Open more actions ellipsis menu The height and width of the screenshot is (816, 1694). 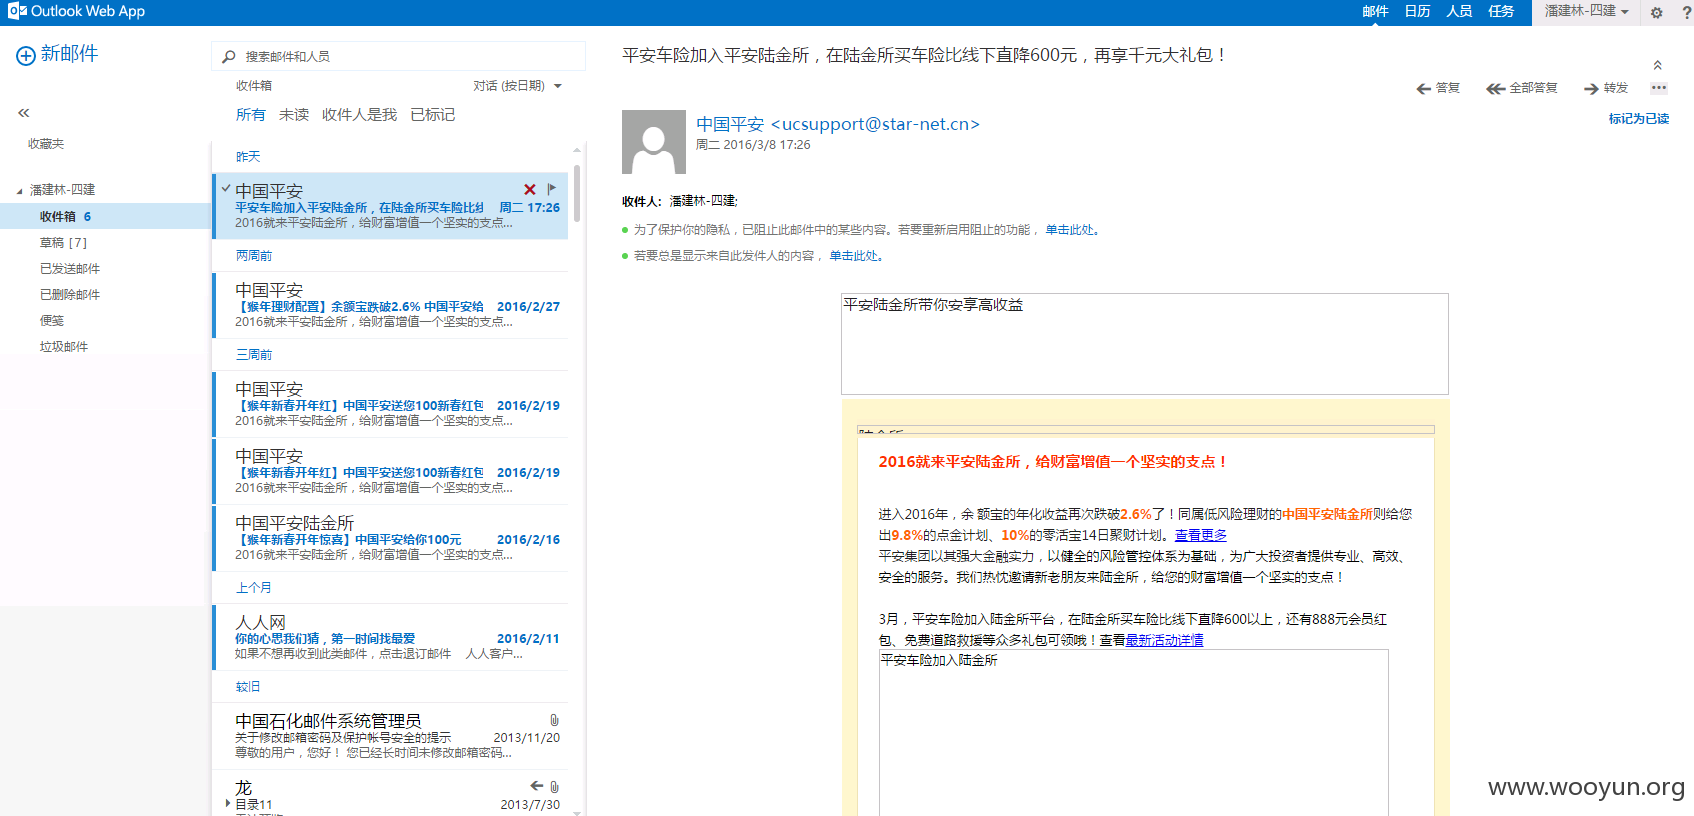[x=1659, y=88]
